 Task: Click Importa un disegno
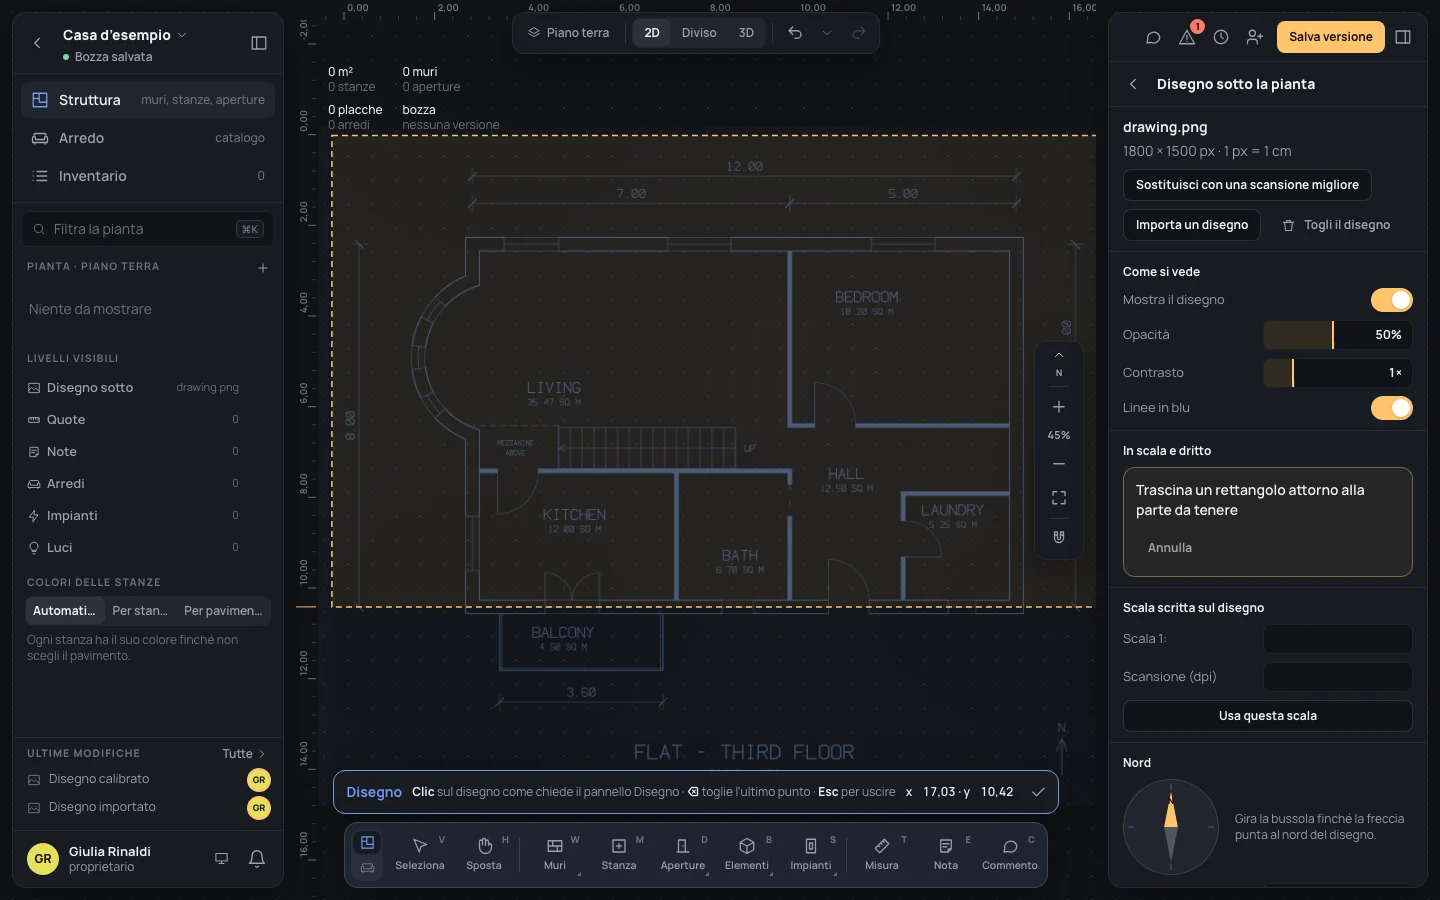point(1192,225)
